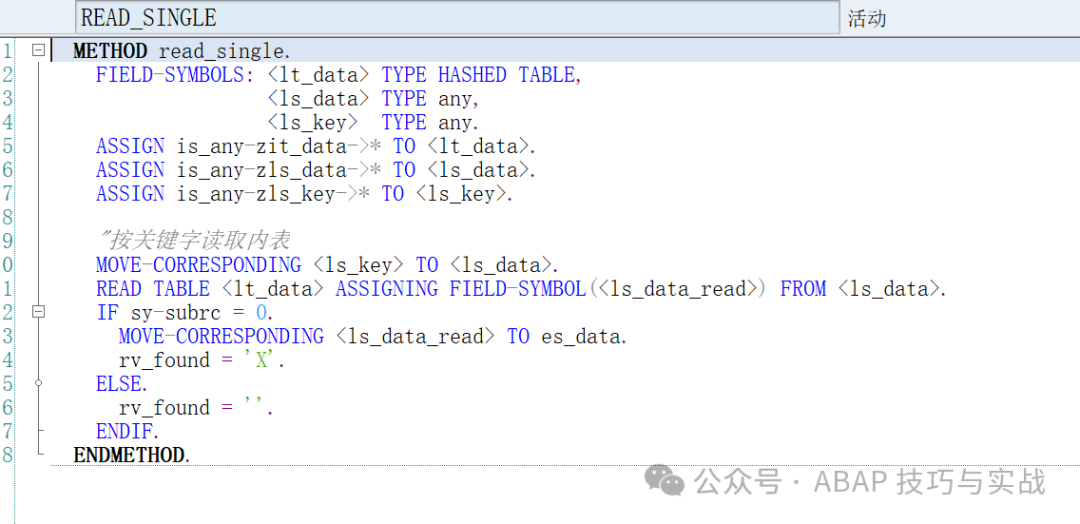Click the 'ENDIF.' line

coord(127,432)
